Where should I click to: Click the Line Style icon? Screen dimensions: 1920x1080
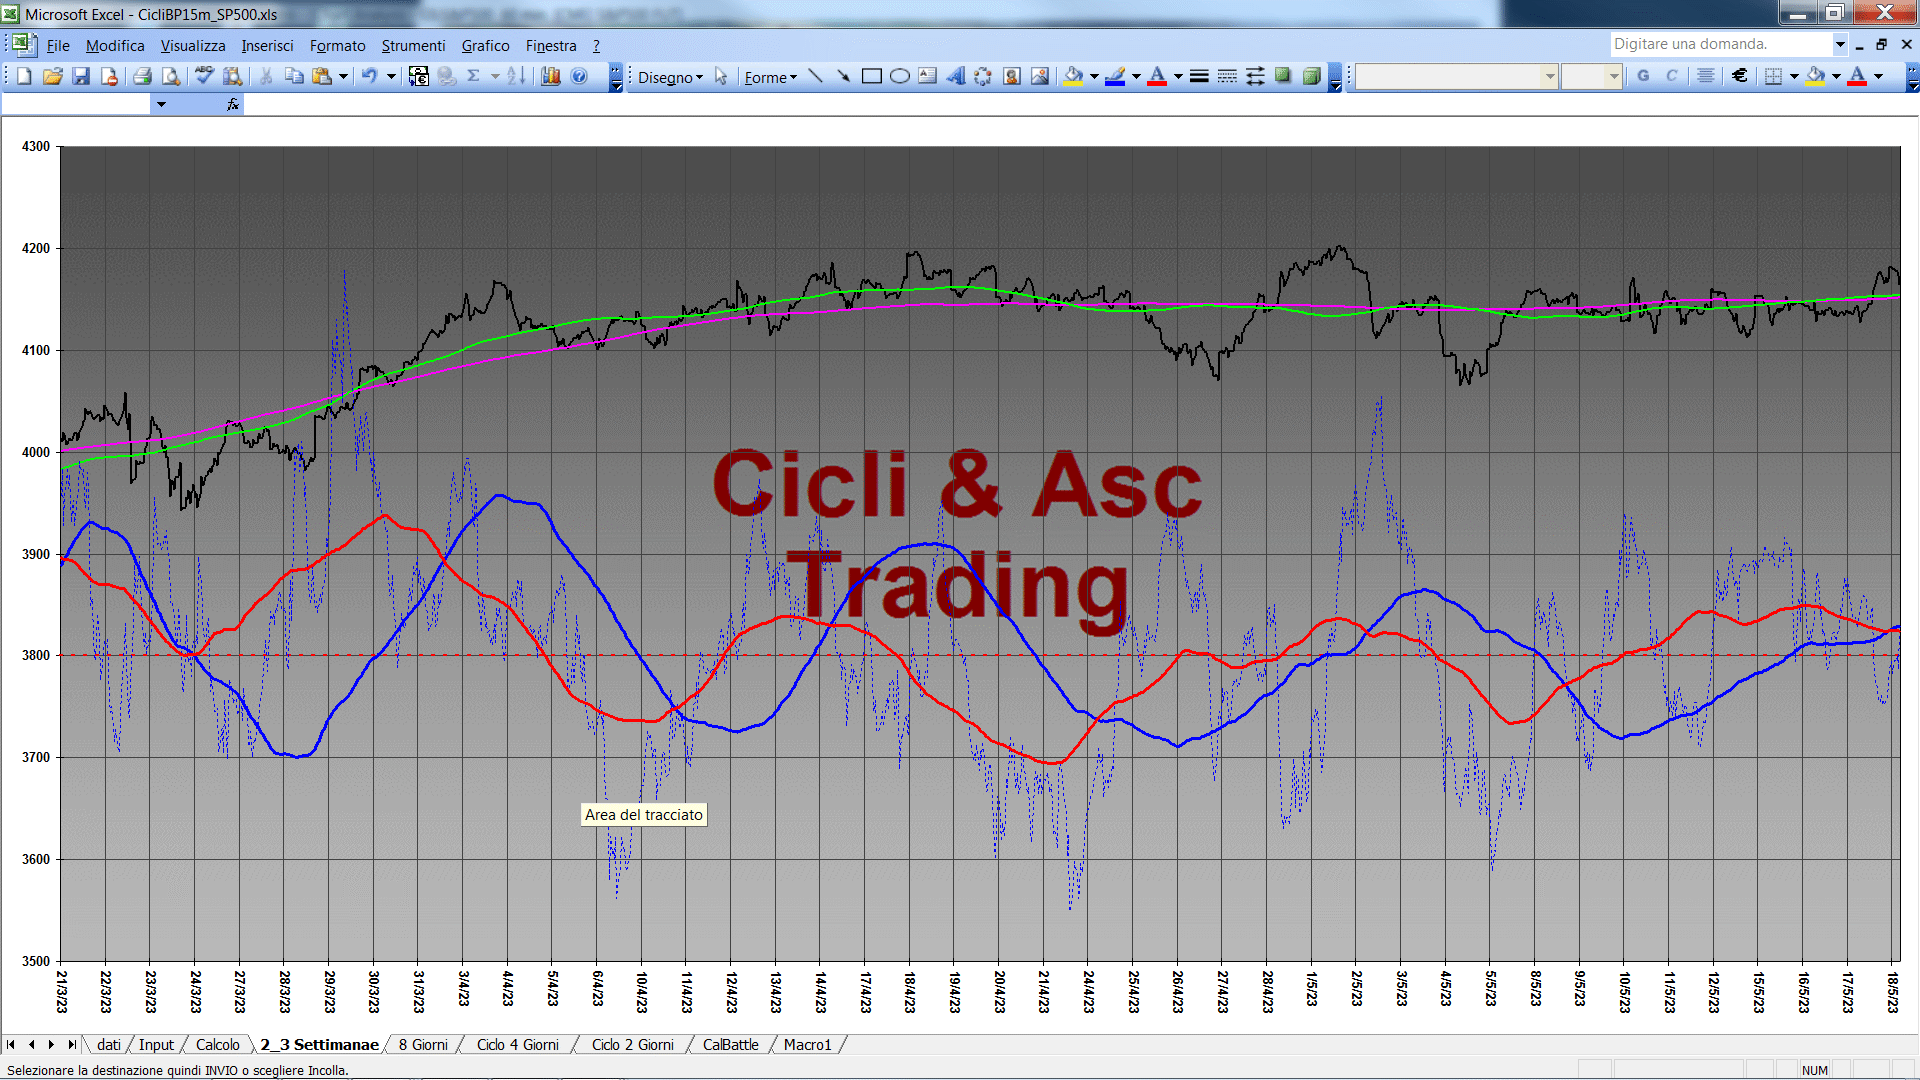(1199, 76)
